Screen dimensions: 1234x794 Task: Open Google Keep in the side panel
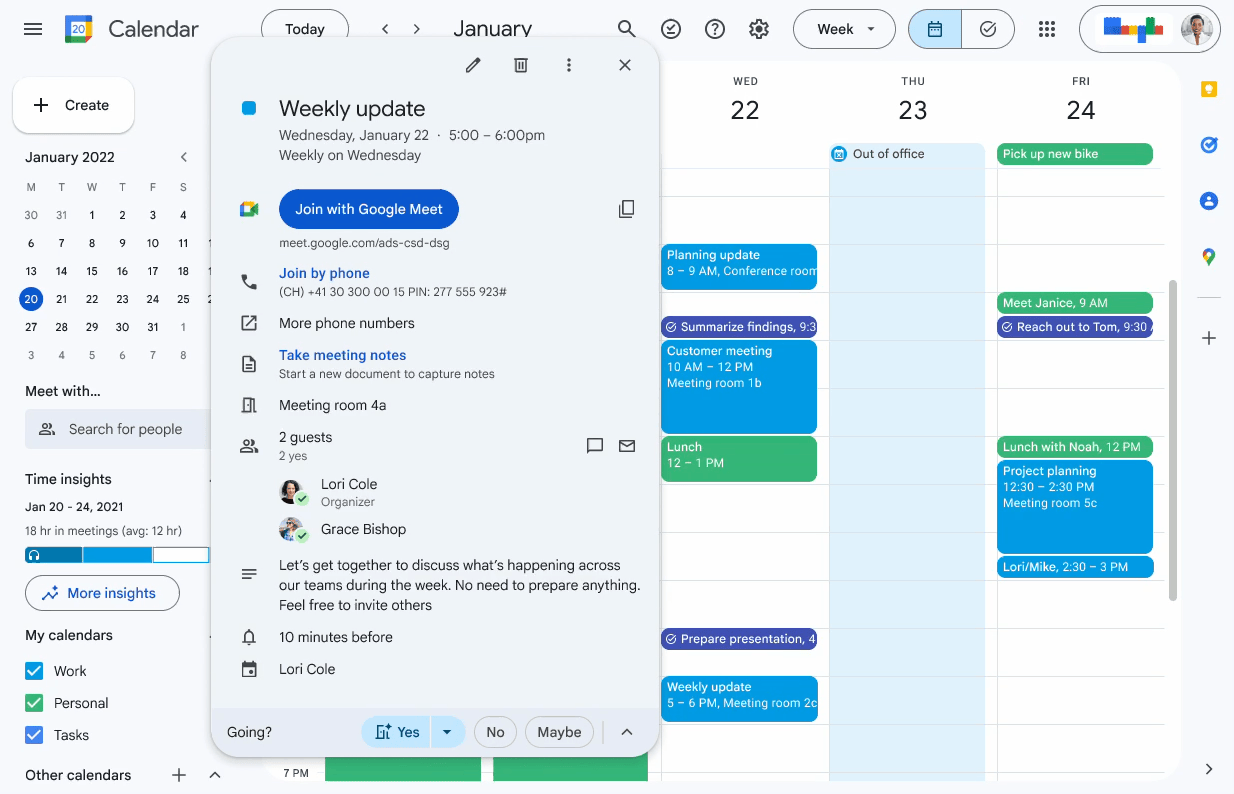coord(1209,90)
